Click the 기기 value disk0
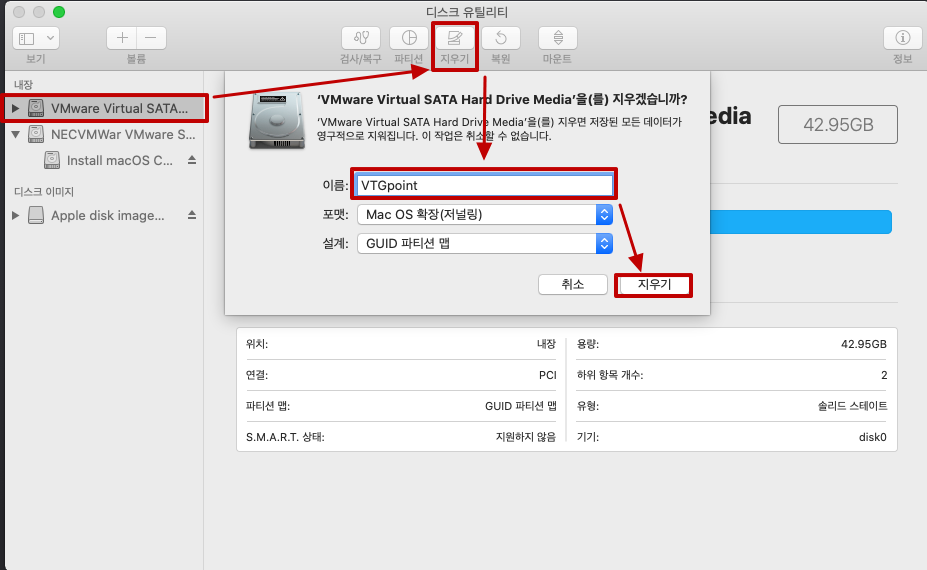927x570 pixels. click(873, 437)
